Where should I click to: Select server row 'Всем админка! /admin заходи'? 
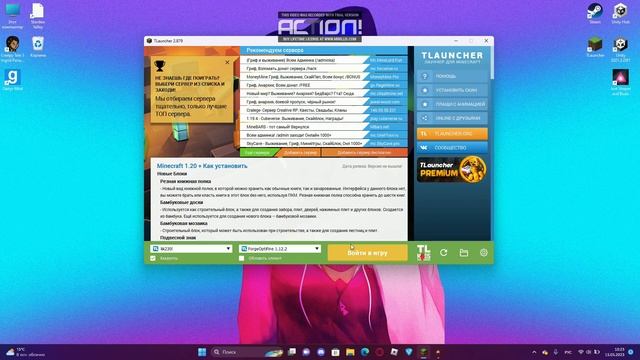coord(324,135)
